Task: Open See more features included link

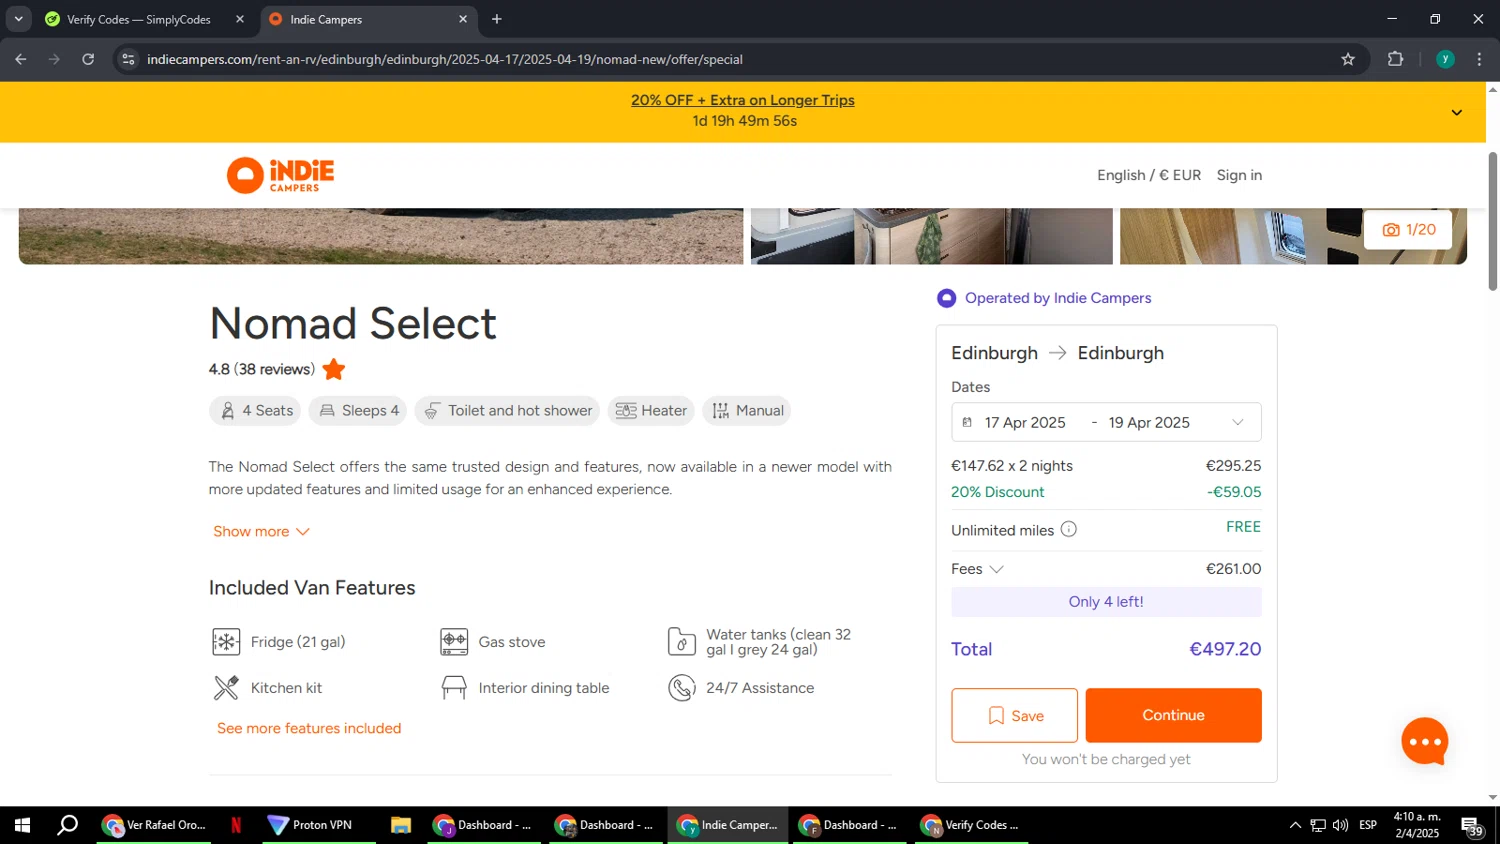Action: 309,729
